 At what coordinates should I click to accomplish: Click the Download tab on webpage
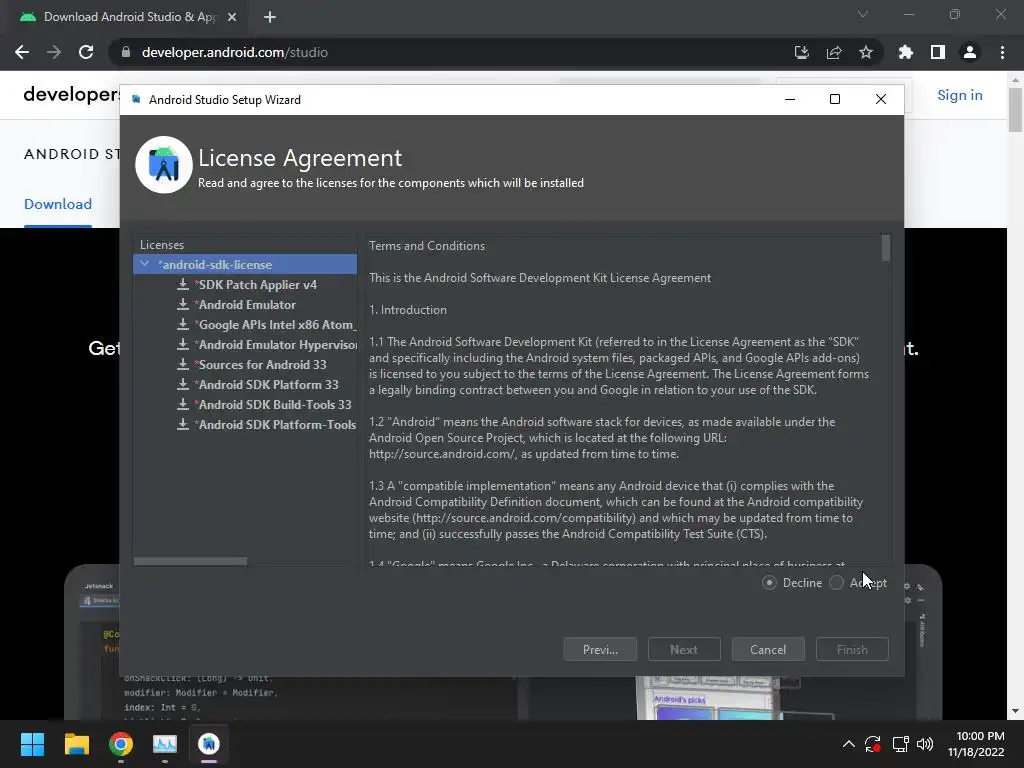pos(58,204)
